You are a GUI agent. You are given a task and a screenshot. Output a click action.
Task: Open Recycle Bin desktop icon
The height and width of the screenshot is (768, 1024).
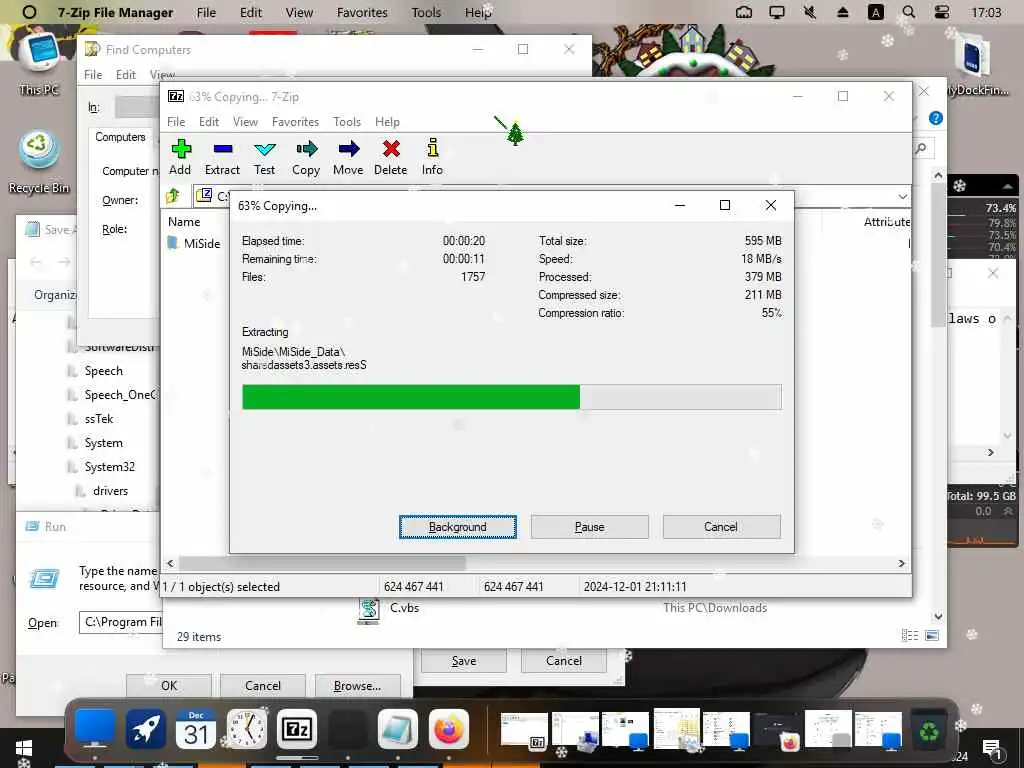[39, 163]
